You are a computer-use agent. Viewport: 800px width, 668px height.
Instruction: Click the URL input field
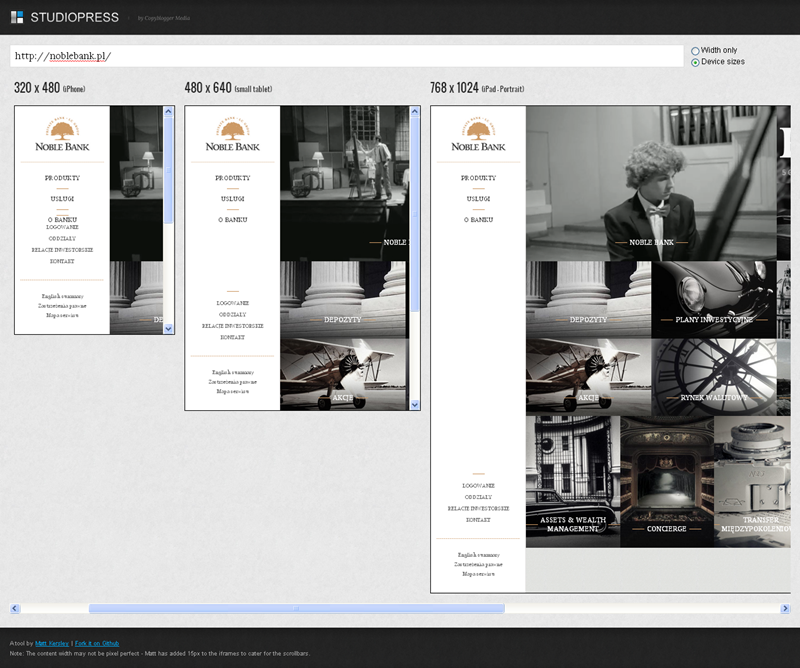pos(346,56)
